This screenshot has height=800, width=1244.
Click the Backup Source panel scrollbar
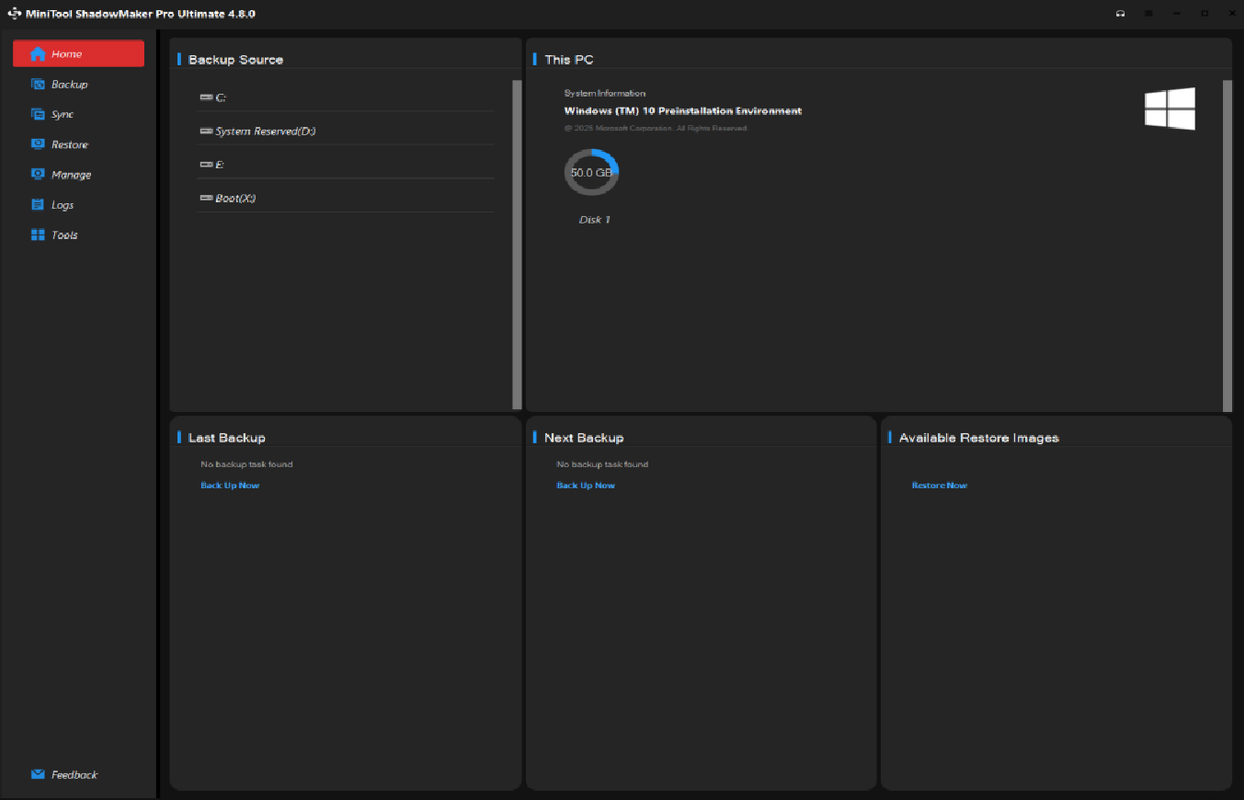[517, 245]
